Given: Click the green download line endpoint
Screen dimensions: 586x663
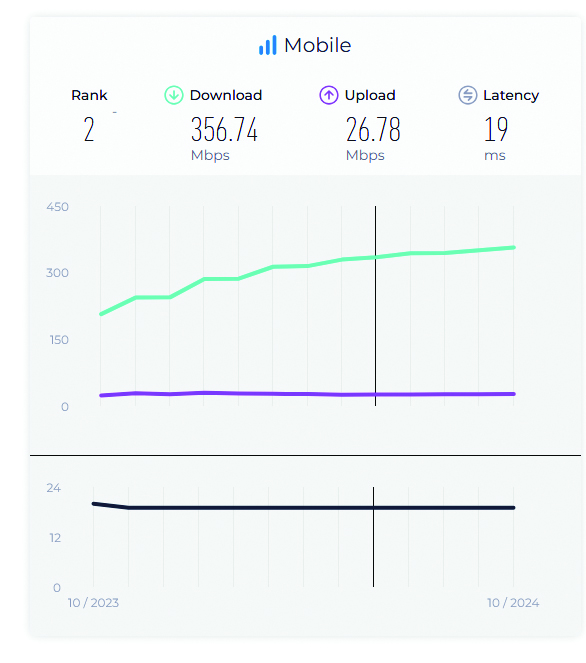Looking at the screenshot, I should click(513, 247).
